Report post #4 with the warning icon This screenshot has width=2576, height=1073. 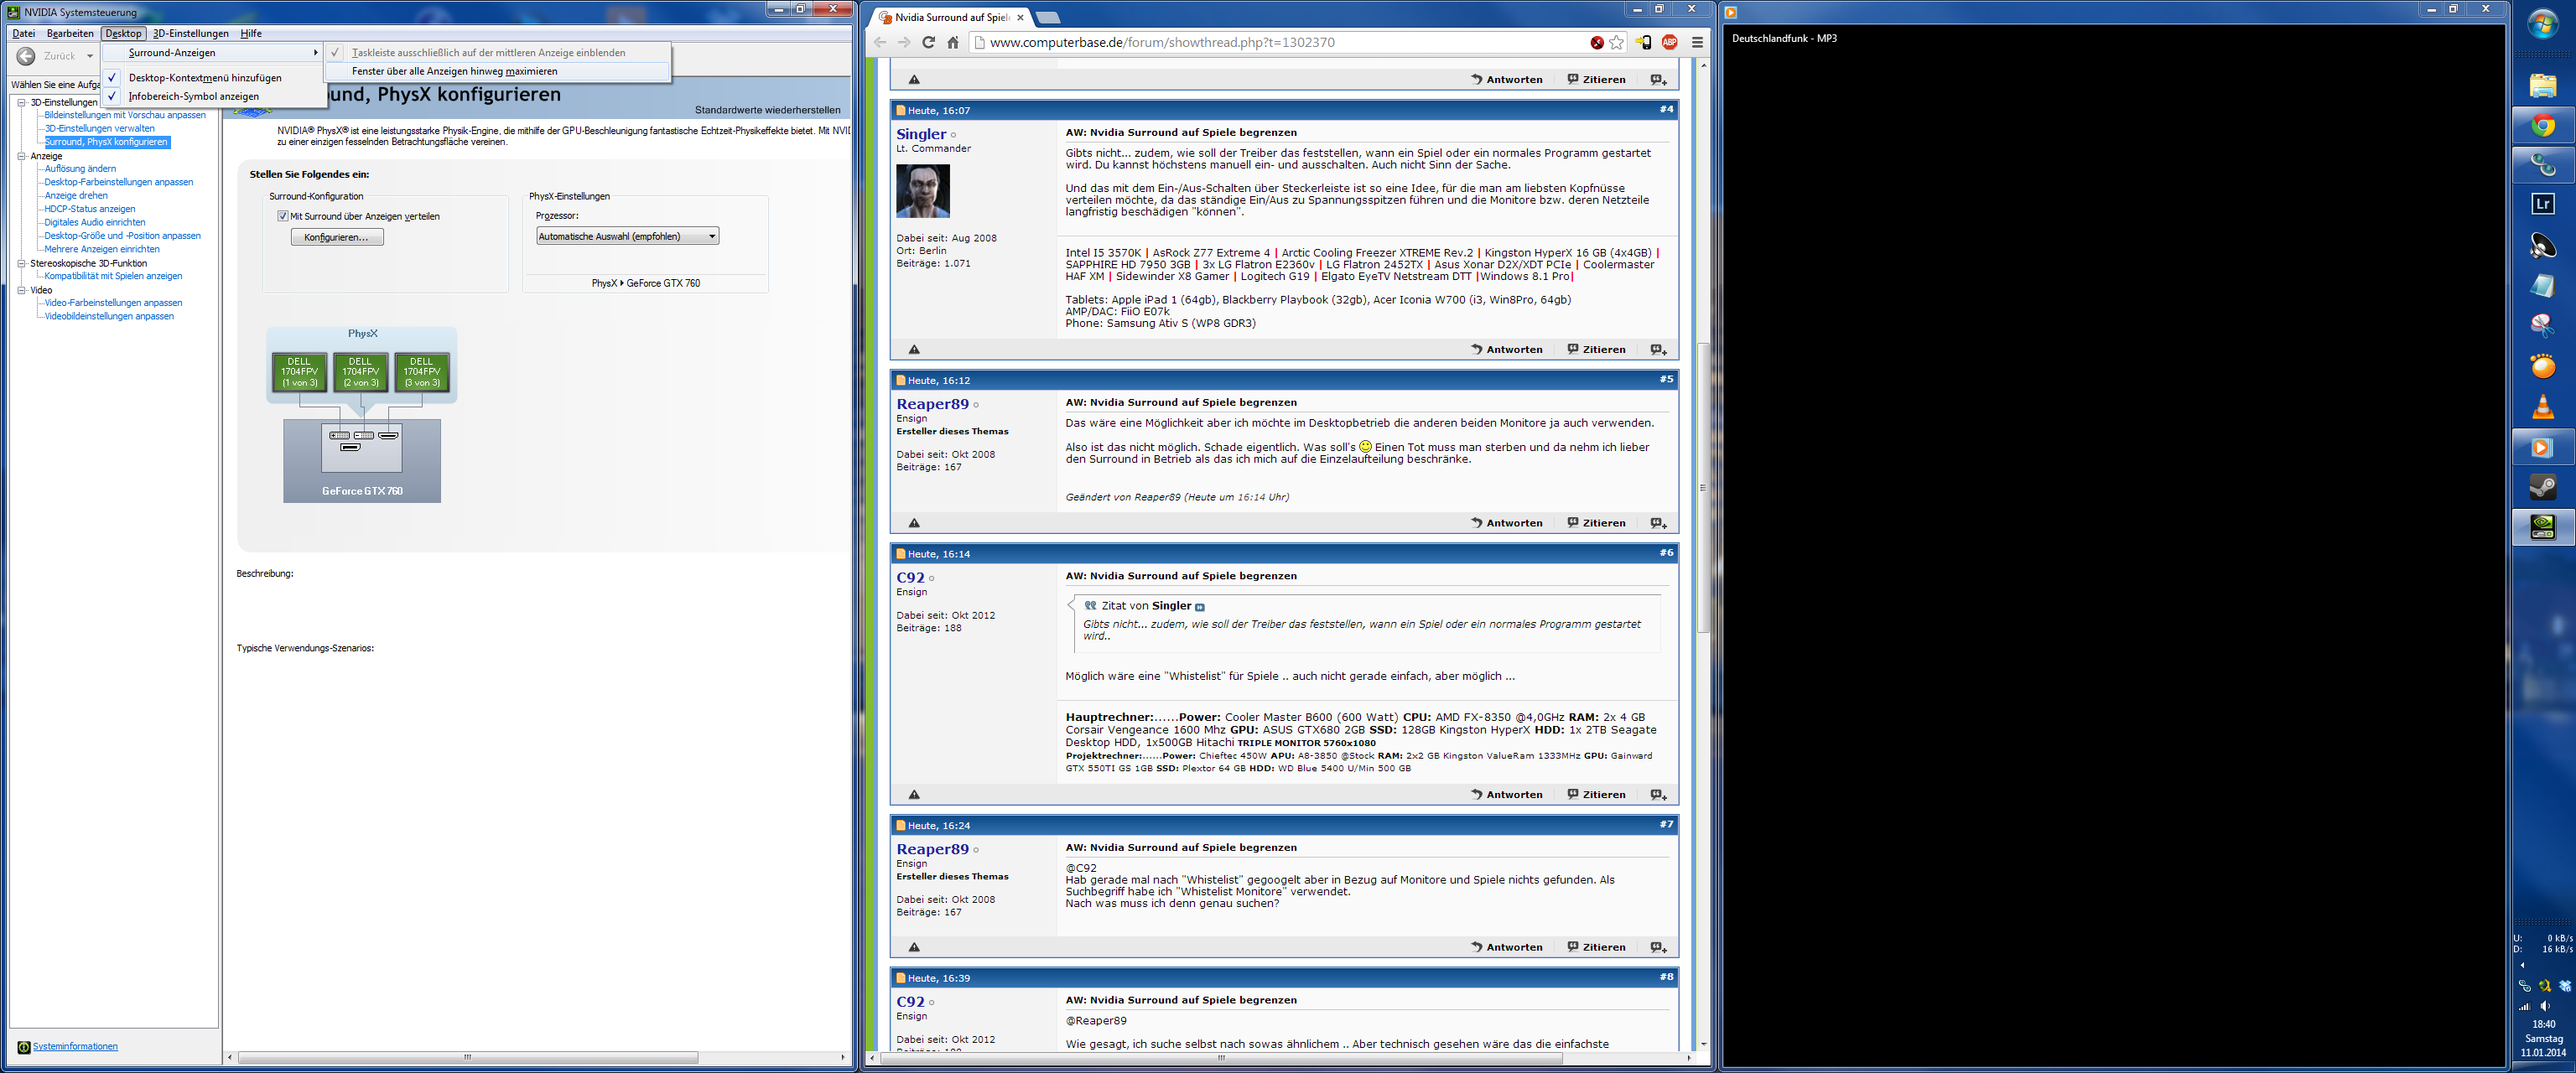[914, 349]
